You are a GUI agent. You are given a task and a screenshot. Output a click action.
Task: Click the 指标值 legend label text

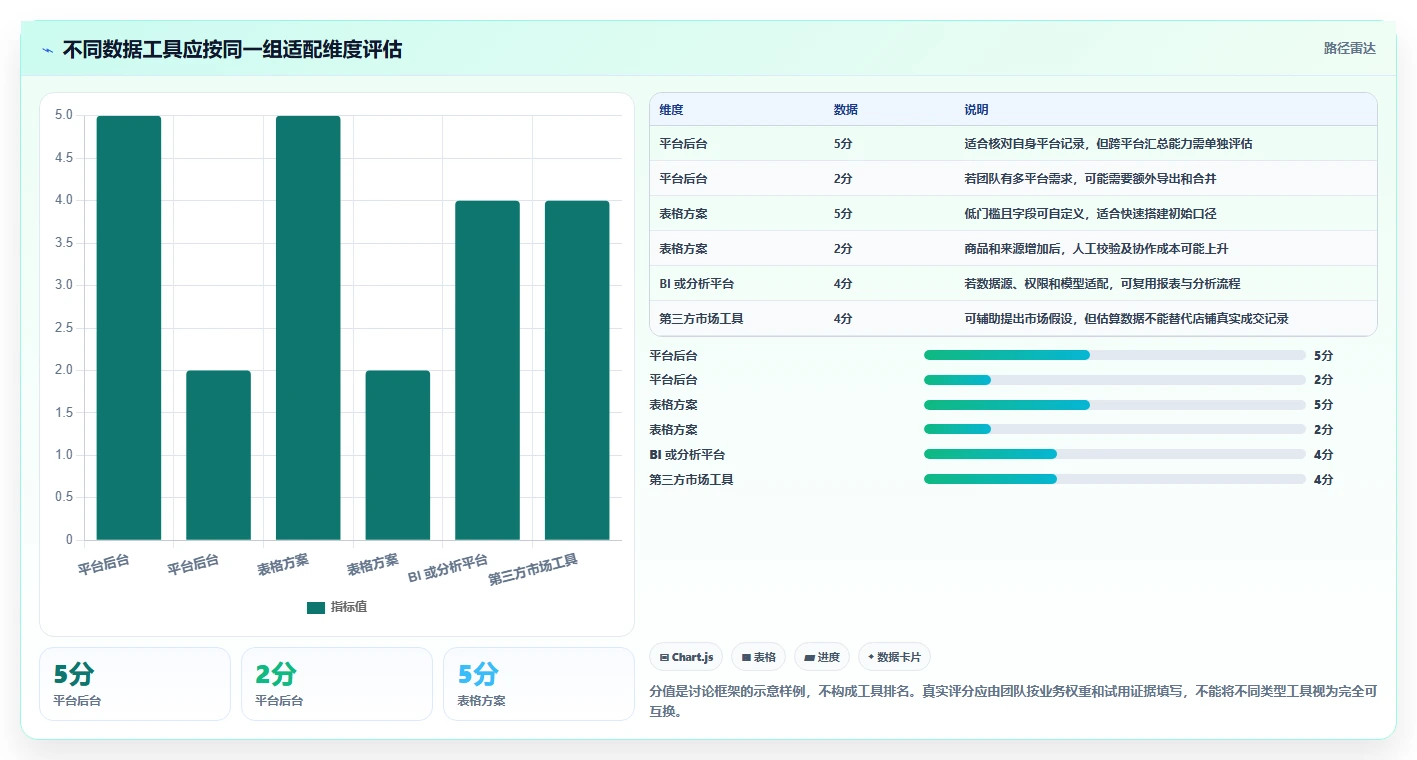coord(349,607)
